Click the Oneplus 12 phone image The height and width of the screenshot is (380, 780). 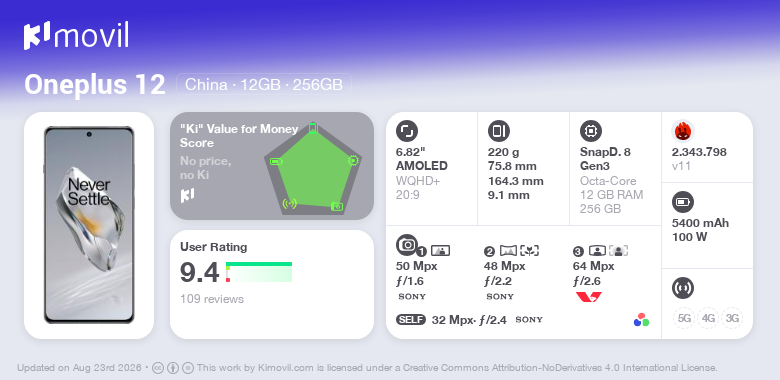(x=89, y=225)
